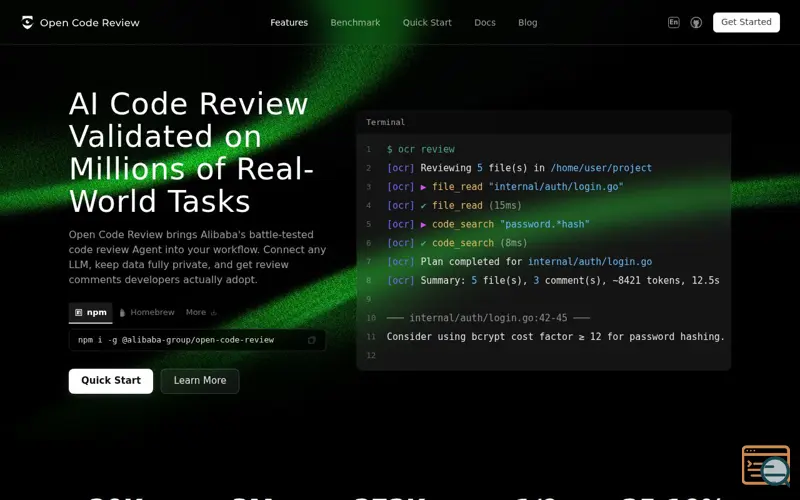Viewport: 800px width, 500px height.
Task: Click the /home/user/project path text
Action: 601,168
